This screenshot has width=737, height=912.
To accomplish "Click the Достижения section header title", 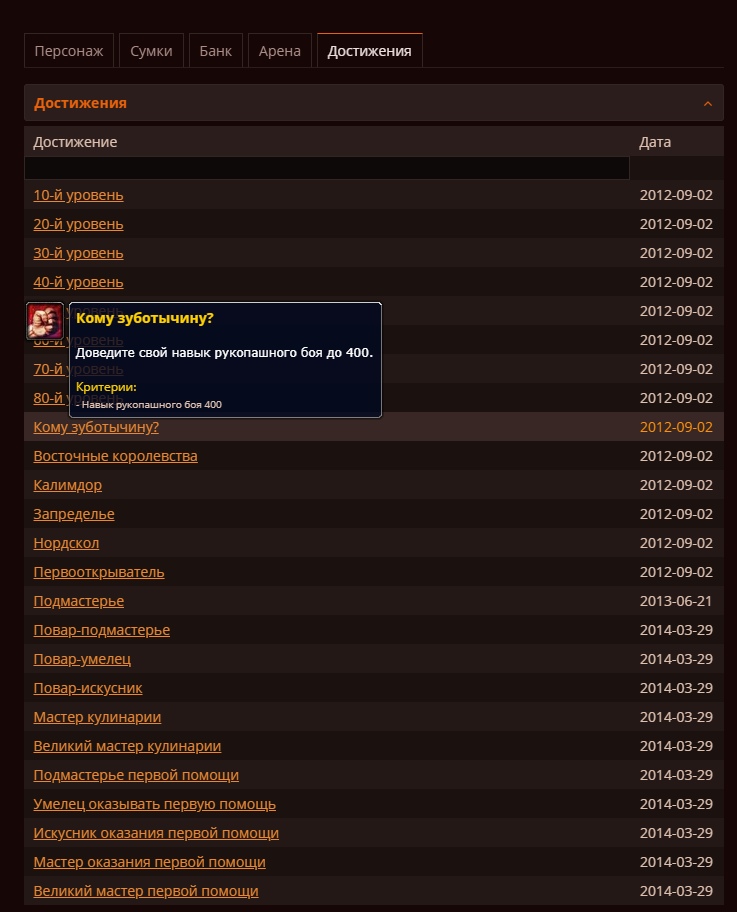I will coord(80,103).
